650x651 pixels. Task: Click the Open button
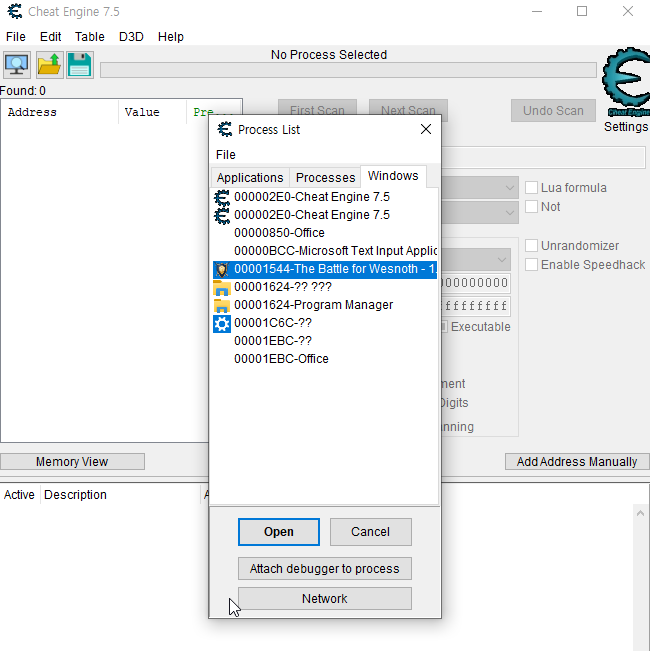click(x=279, y=532)
